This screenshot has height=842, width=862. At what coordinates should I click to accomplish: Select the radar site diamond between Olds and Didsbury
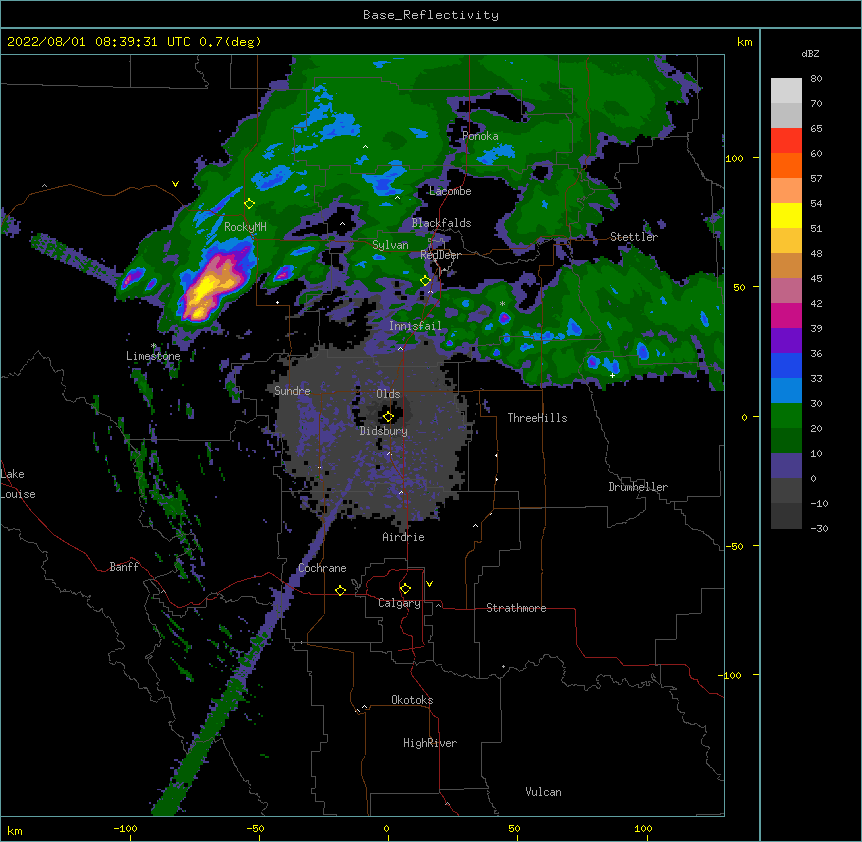[x=388, y=417]
